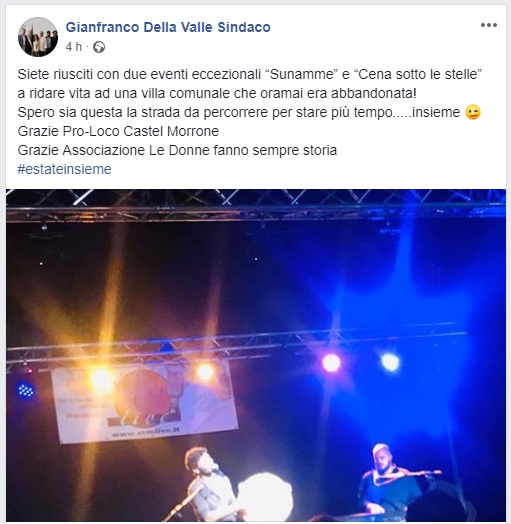Click the metal truss at top of photo
511x524 pixels.
(x=256, y=207)
